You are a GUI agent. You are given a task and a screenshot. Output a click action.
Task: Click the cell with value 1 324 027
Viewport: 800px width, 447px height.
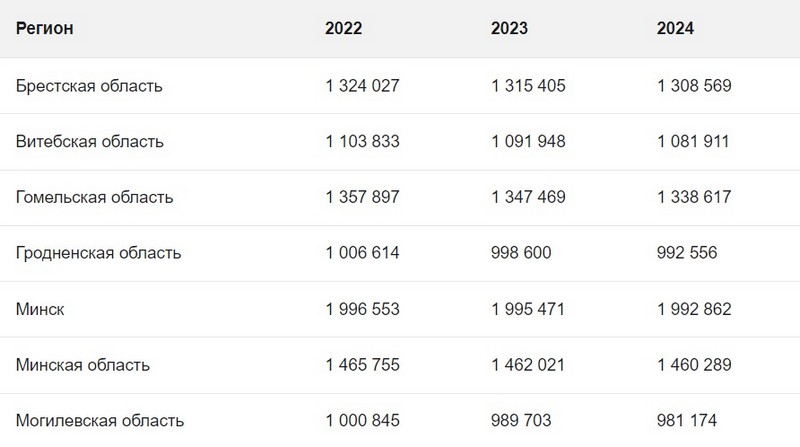[x=362, y=86]
